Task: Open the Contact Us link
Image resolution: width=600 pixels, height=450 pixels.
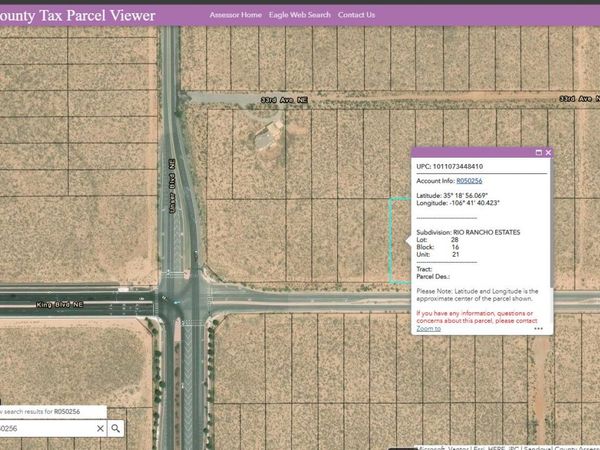Action: (x=356, y=15)
